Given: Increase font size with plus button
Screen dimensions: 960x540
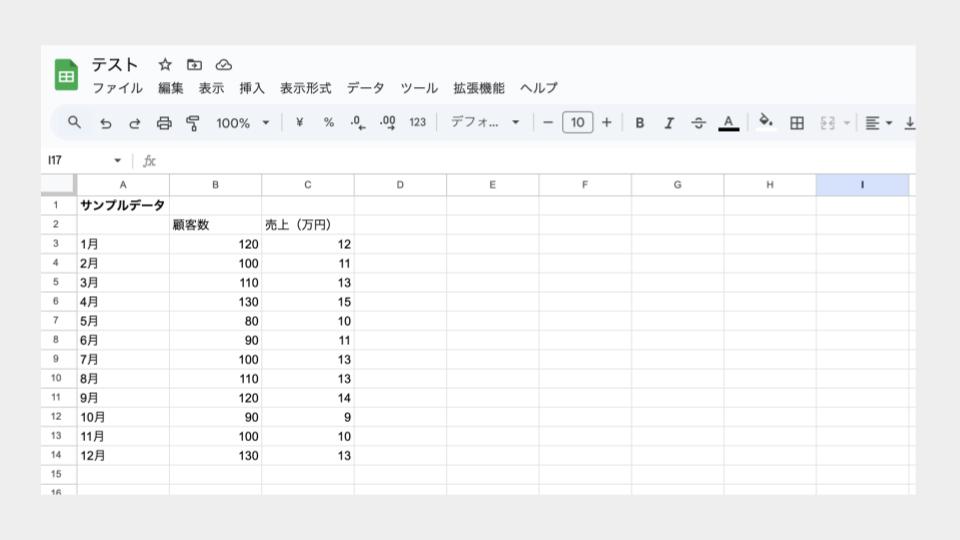Looking at the screenshot, I should (x=606, y=123).
